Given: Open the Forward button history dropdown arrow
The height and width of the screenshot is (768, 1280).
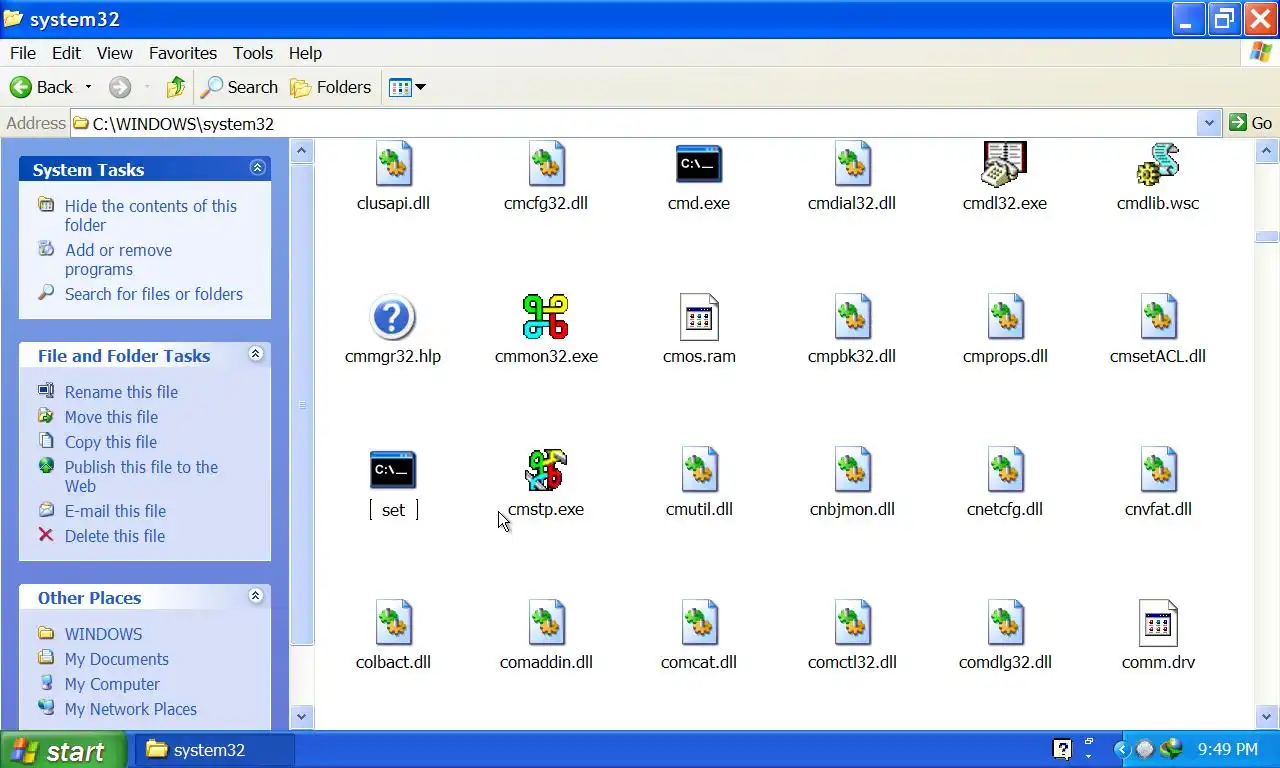Looking at the screenshot, I should click(x=147, y=87).
